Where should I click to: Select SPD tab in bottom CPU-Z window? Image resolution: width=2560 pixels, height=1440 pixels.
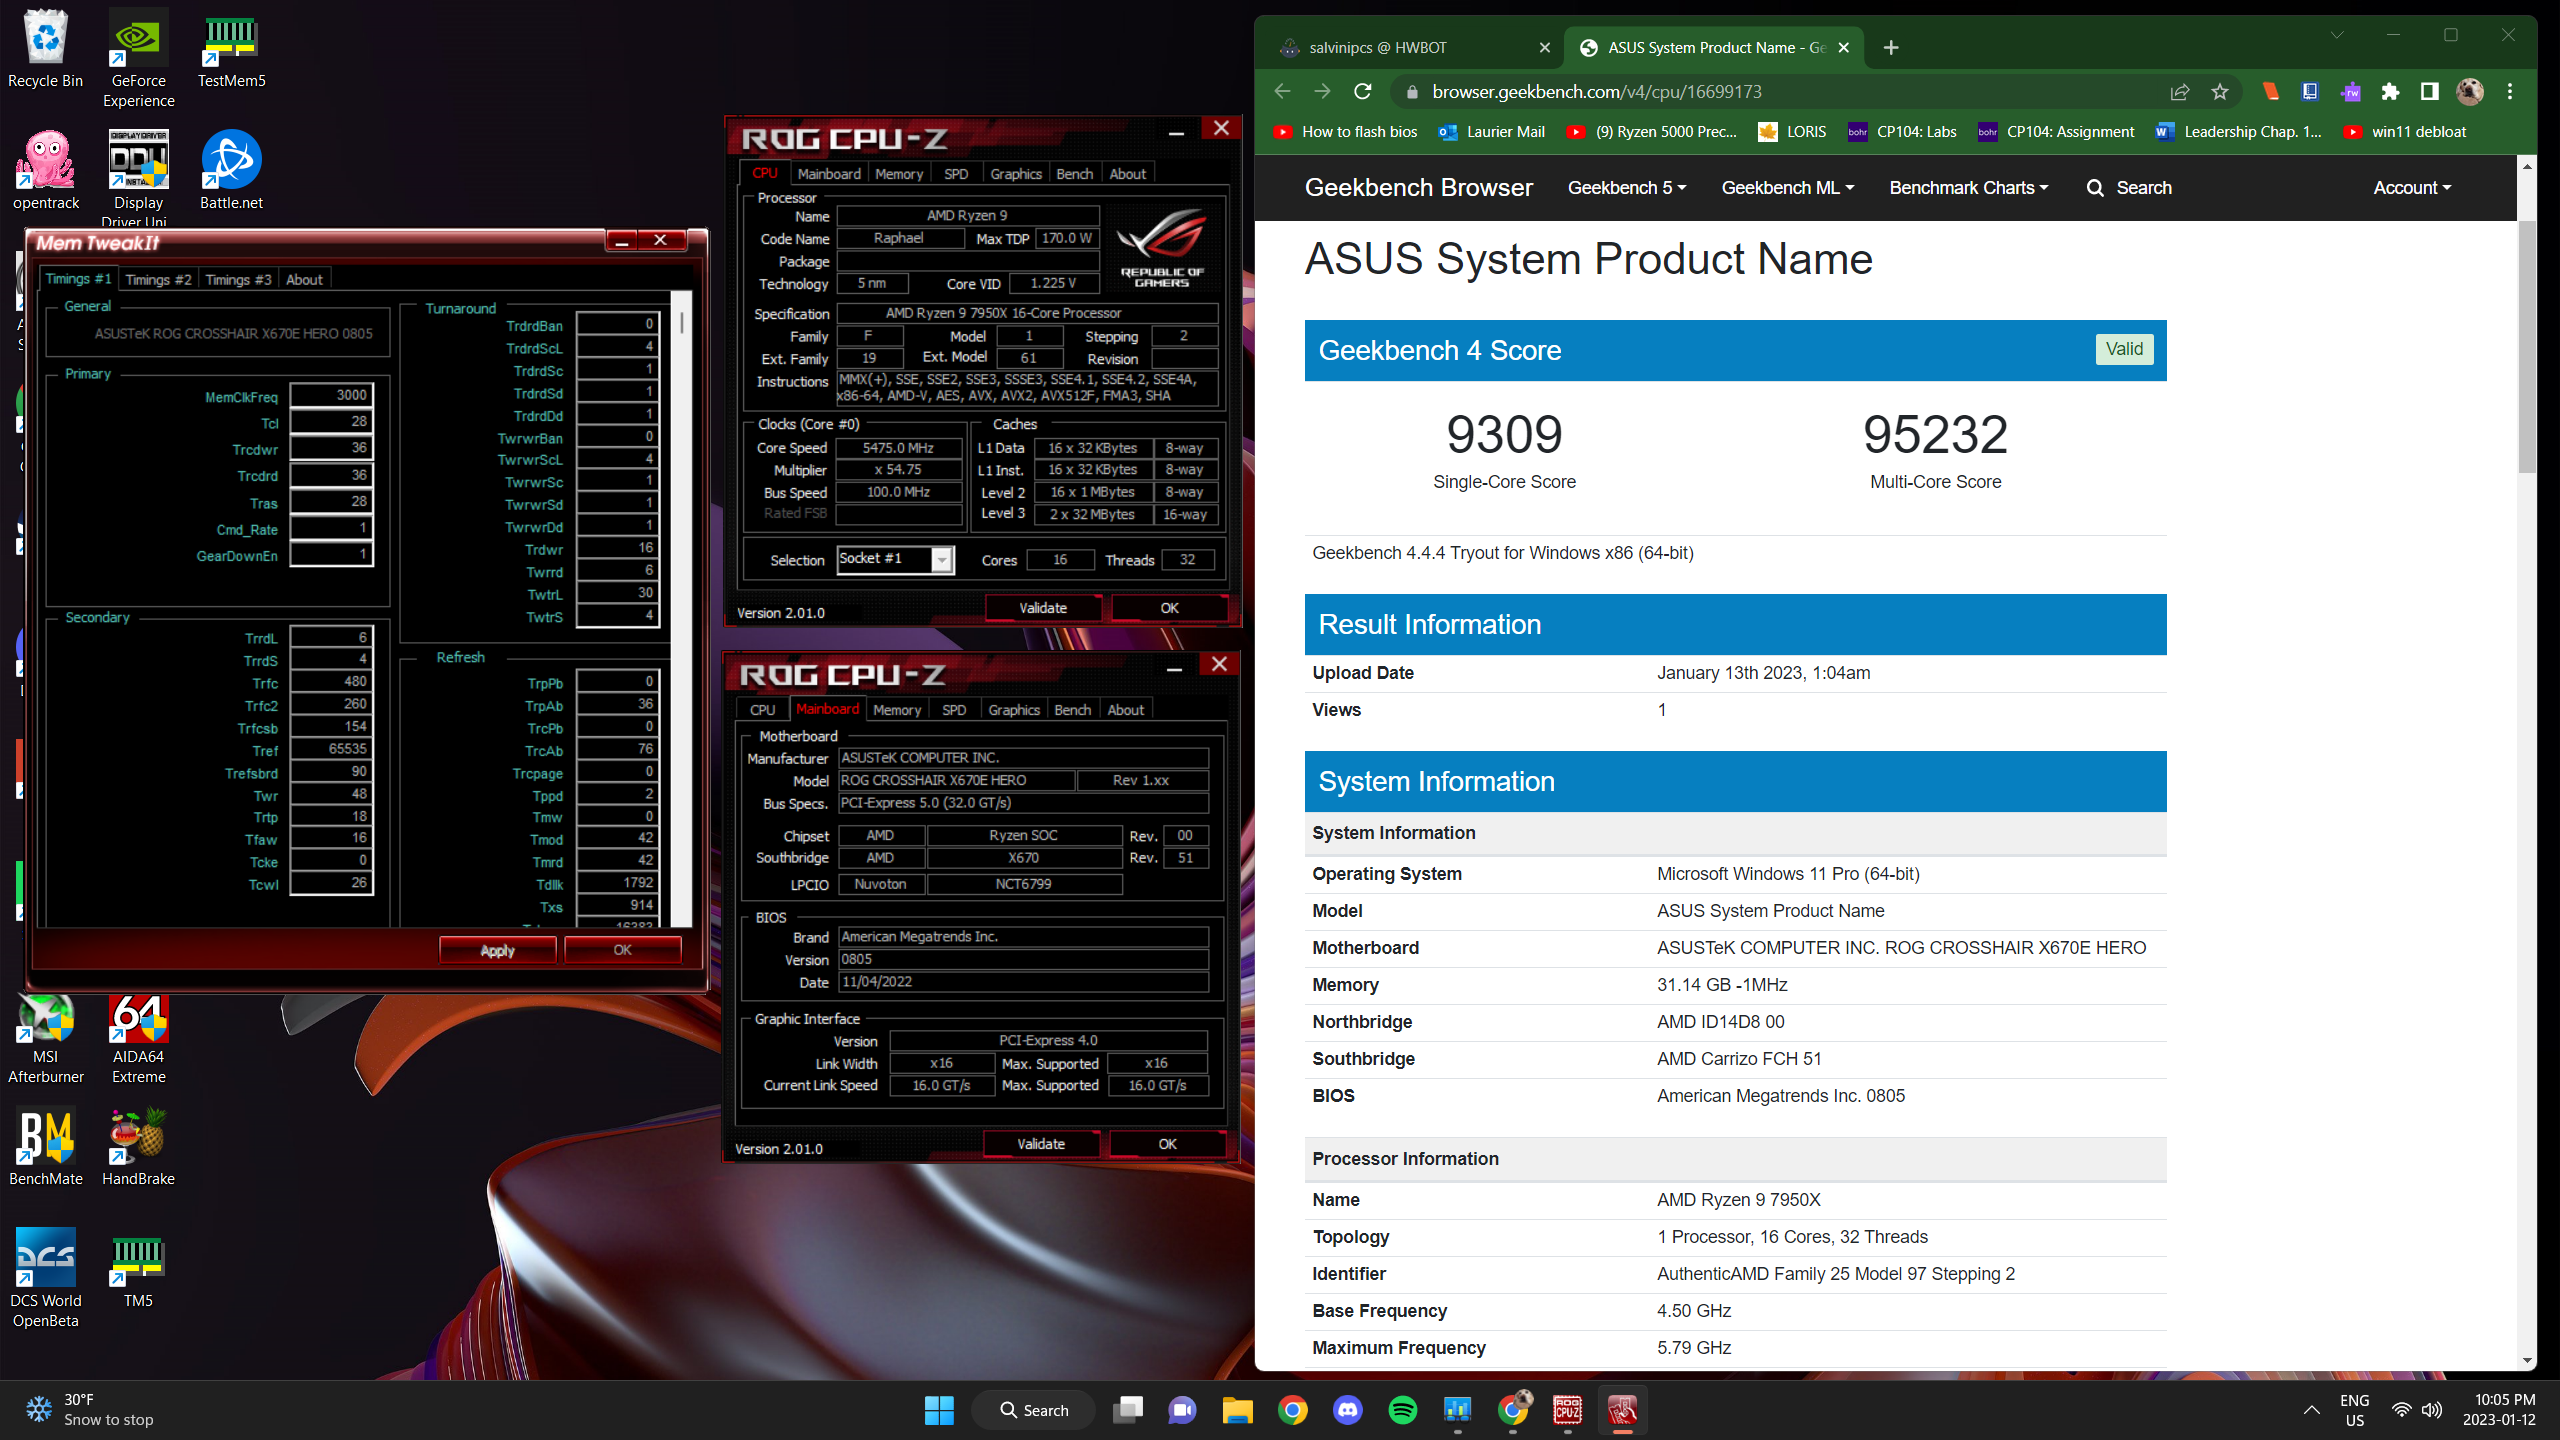click(954, 710)
